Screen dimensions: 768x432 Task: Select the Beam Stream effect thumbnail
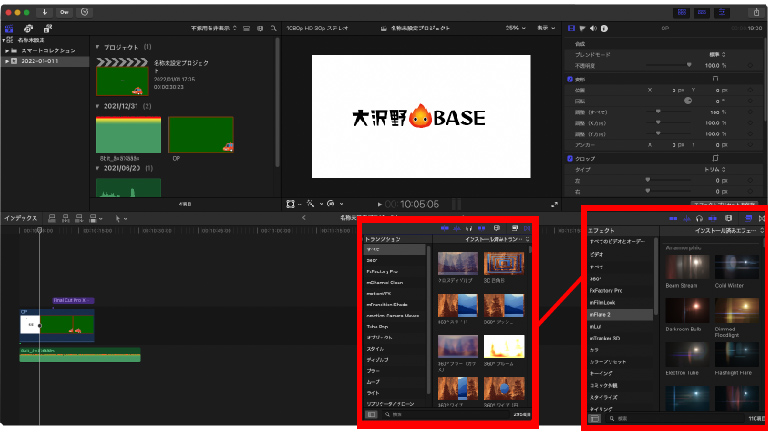[687, 267]
